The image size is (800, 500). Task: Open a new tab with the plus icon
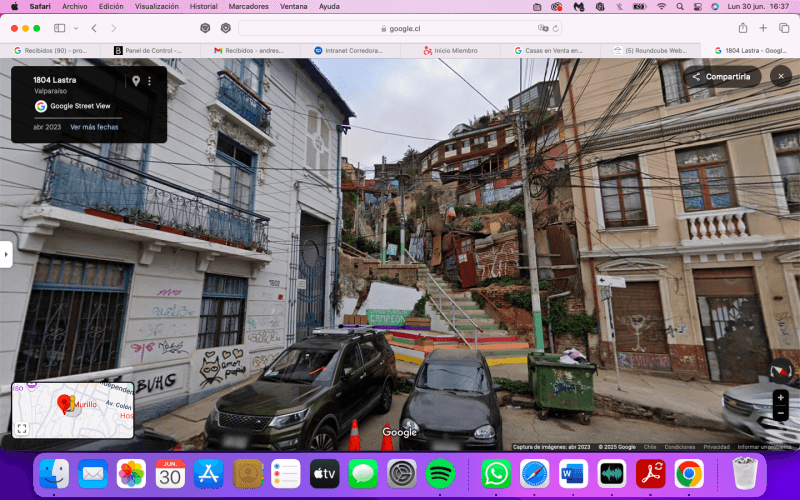763,28
